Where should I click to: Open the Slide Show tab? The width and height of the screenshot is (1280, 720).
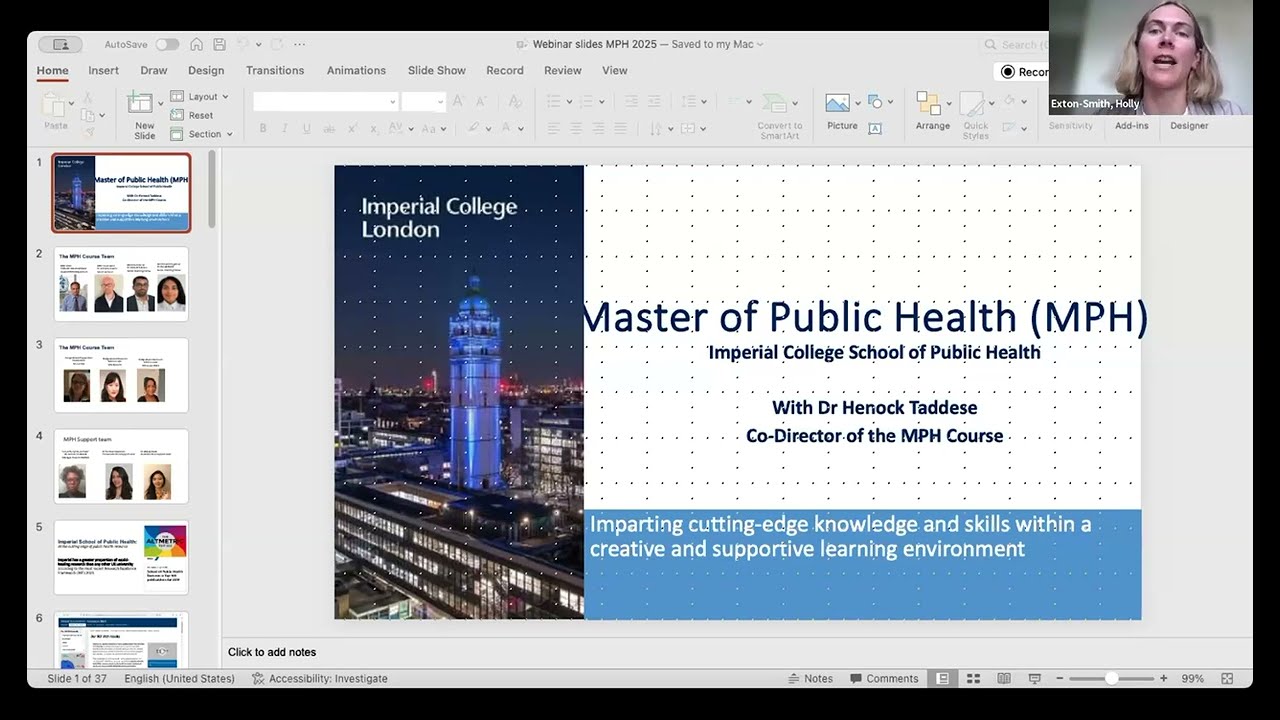pos(437,71)
